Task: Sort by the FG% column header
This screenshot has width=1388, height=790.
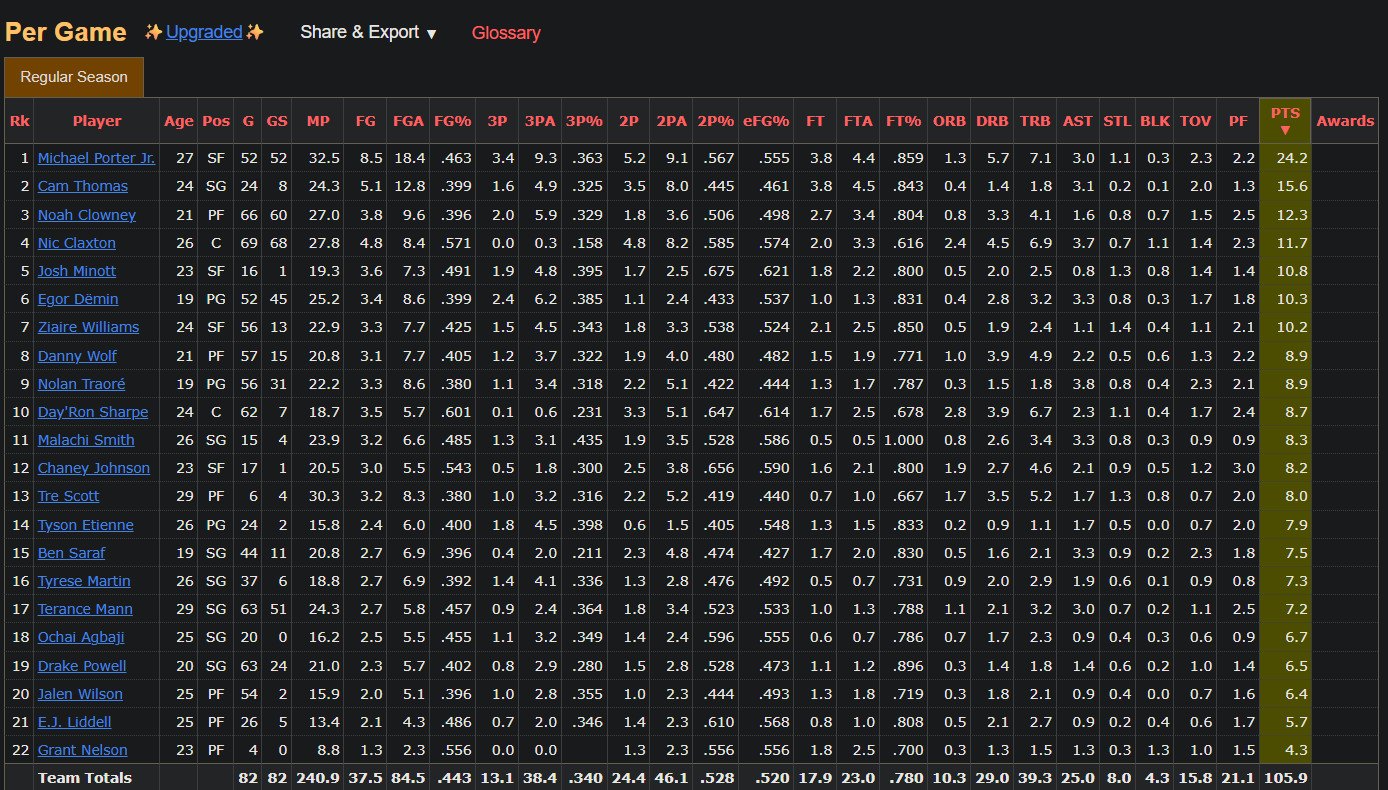Action: click(453, 121)
